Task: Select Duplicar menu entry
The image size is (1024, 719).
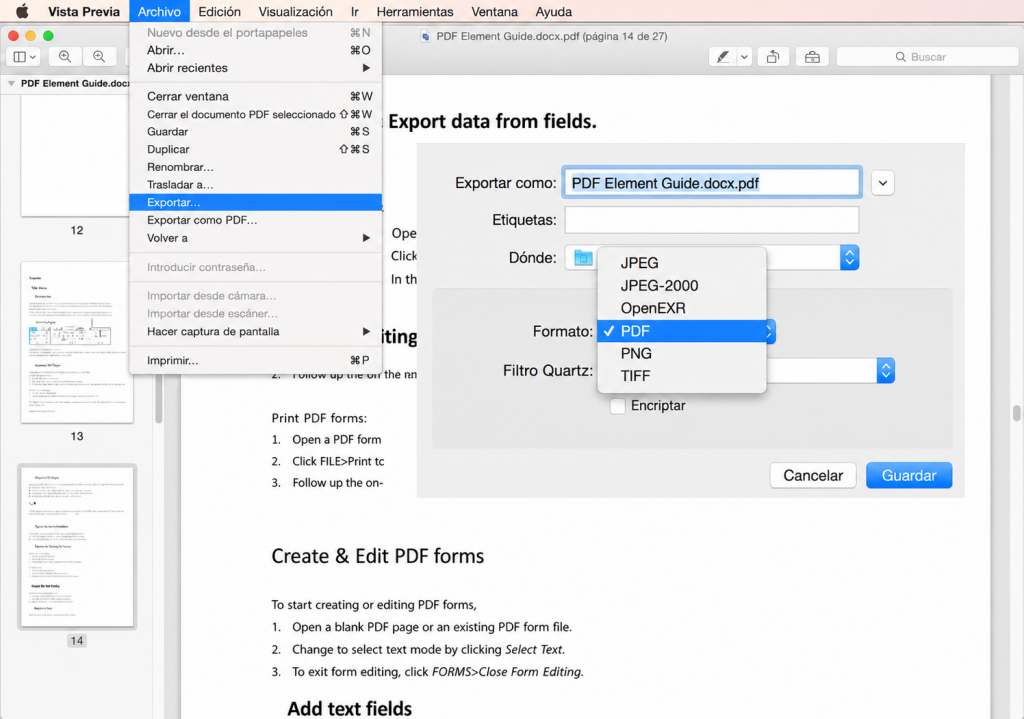Action: [x=255, y=150]
